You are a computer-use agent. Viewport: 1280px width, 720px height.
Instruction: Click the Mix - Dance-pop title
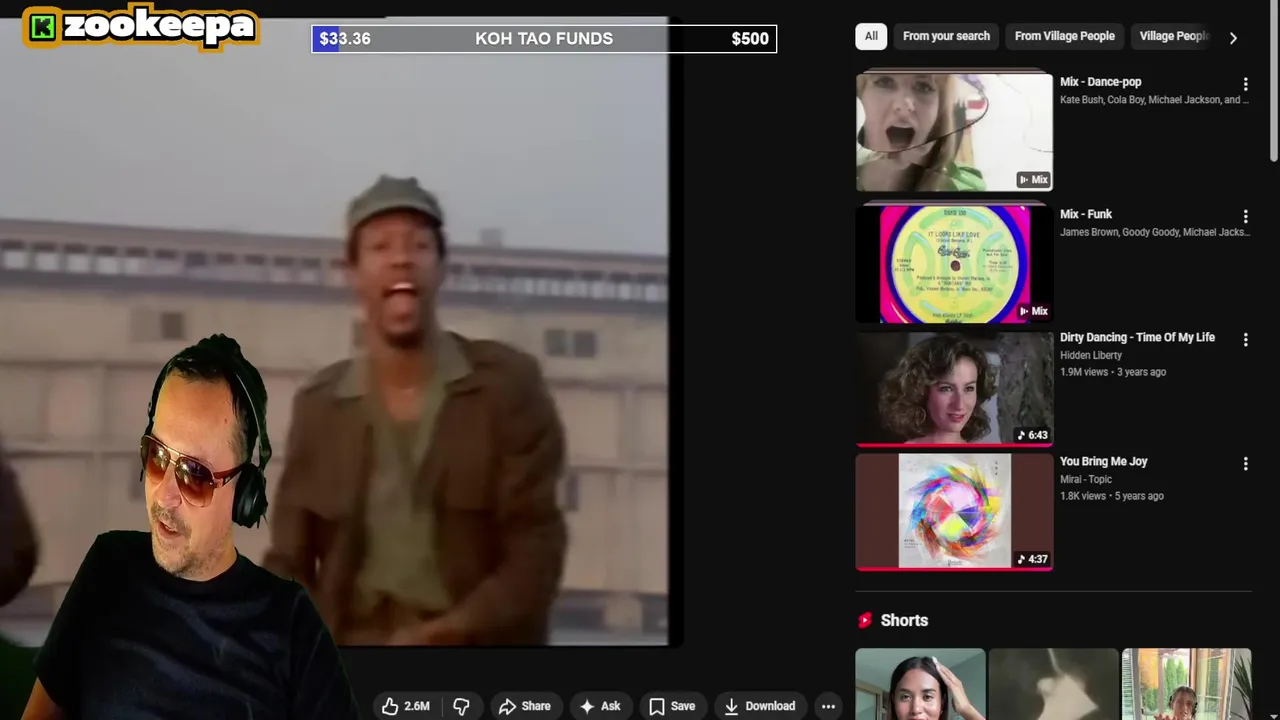(x=1100, y=82)
